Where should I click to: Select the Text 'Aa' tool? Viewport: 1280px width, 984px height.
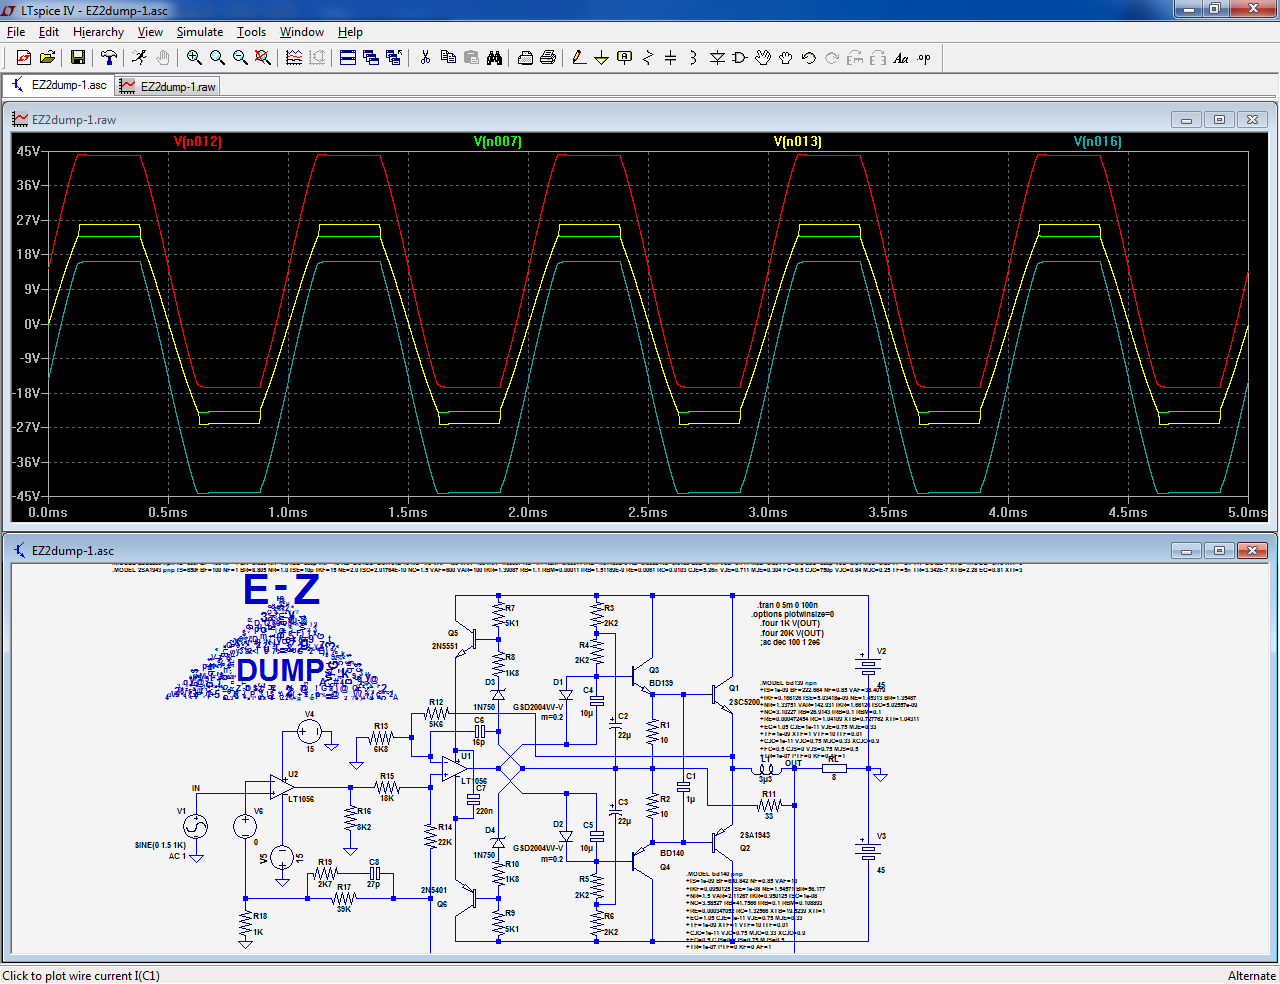(901, 58)
